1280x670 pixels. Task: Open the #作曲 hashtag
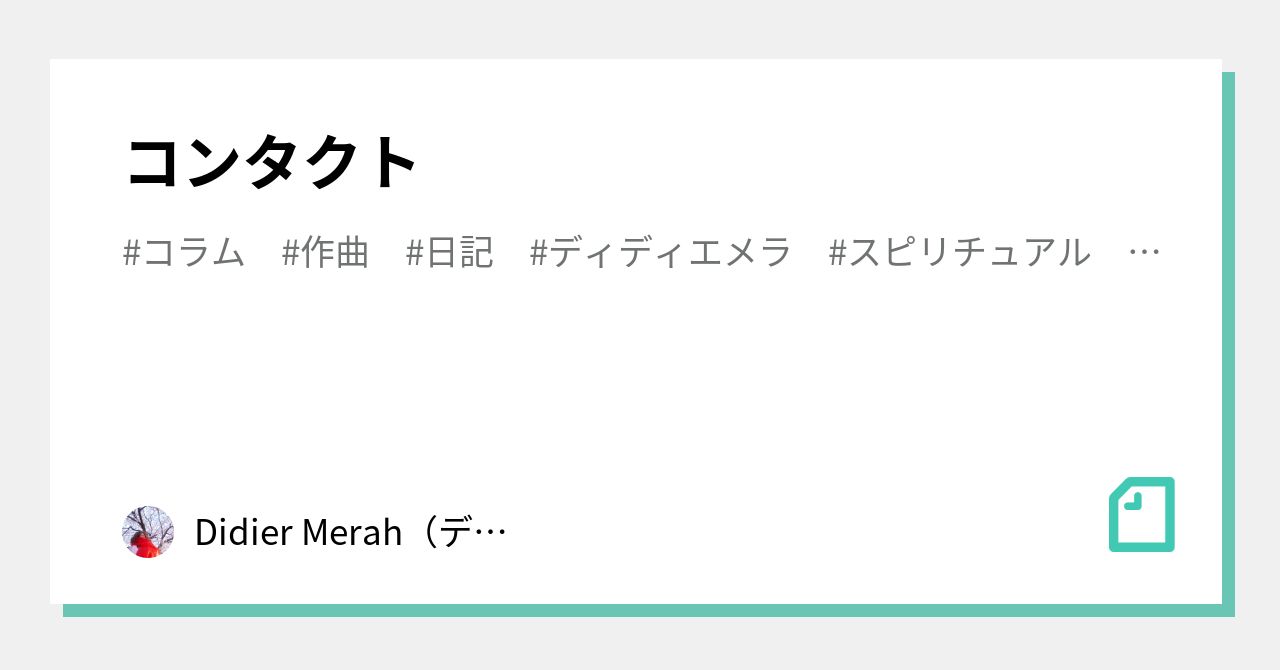(x=325, y=253)
